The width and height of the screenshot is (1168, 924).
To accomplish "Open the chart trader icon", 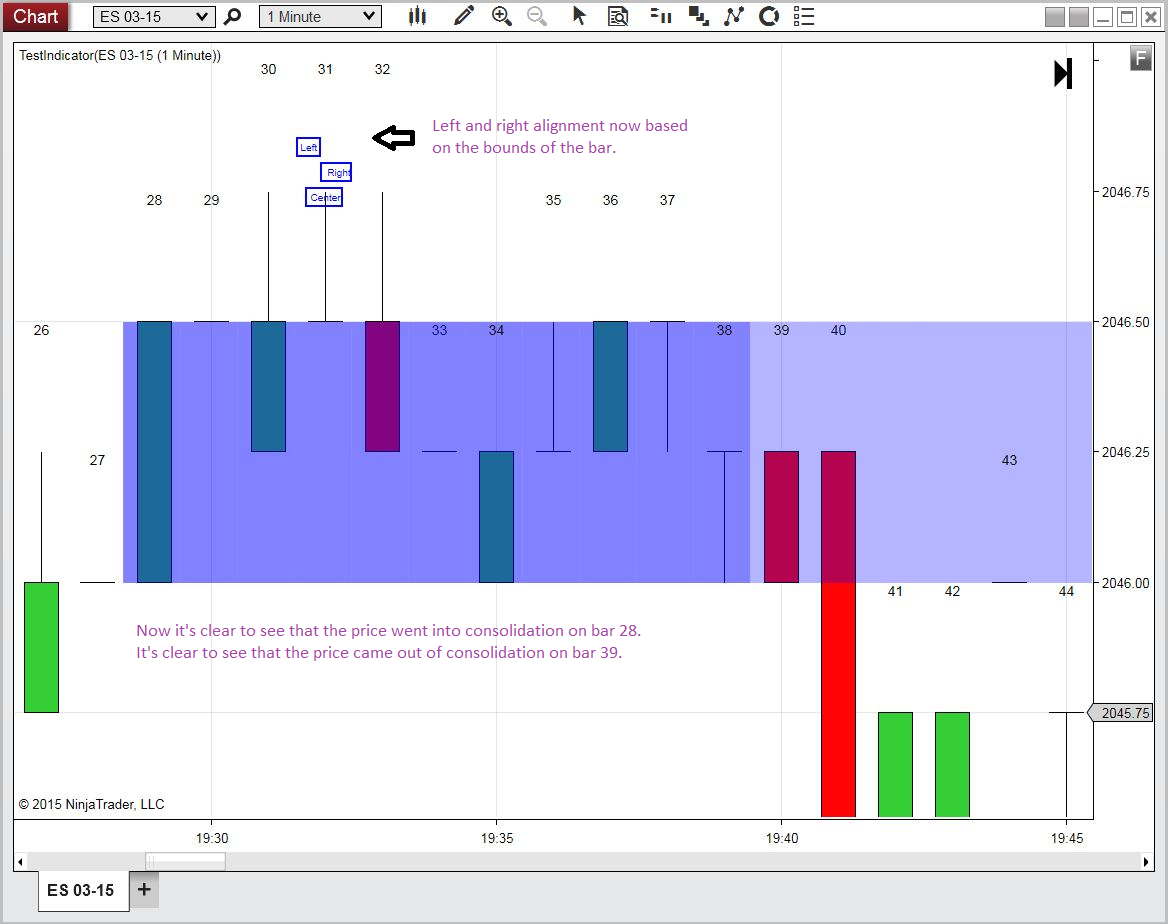I will pyautogui.click(x=661, y=16).
